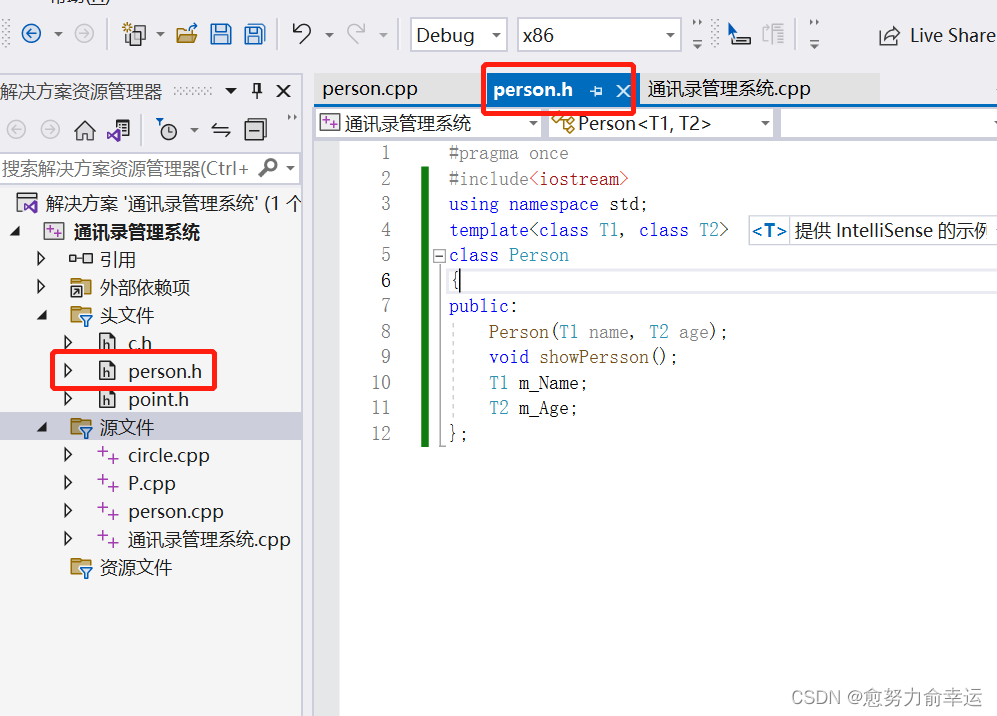
Task: Click the Pending Changes Filter clock icon
Action: (167, 130)
